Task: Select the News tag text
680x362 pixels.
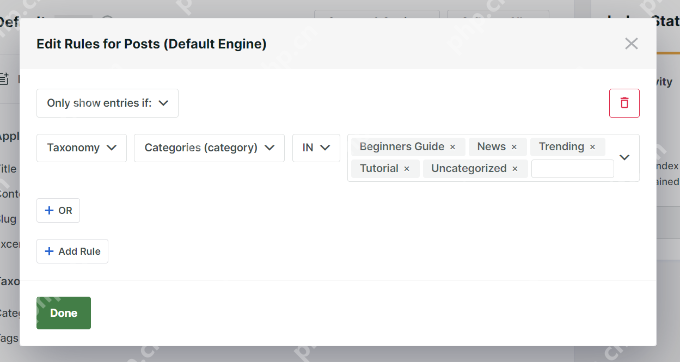Action: pyautogui.click(x=491, y=147)
